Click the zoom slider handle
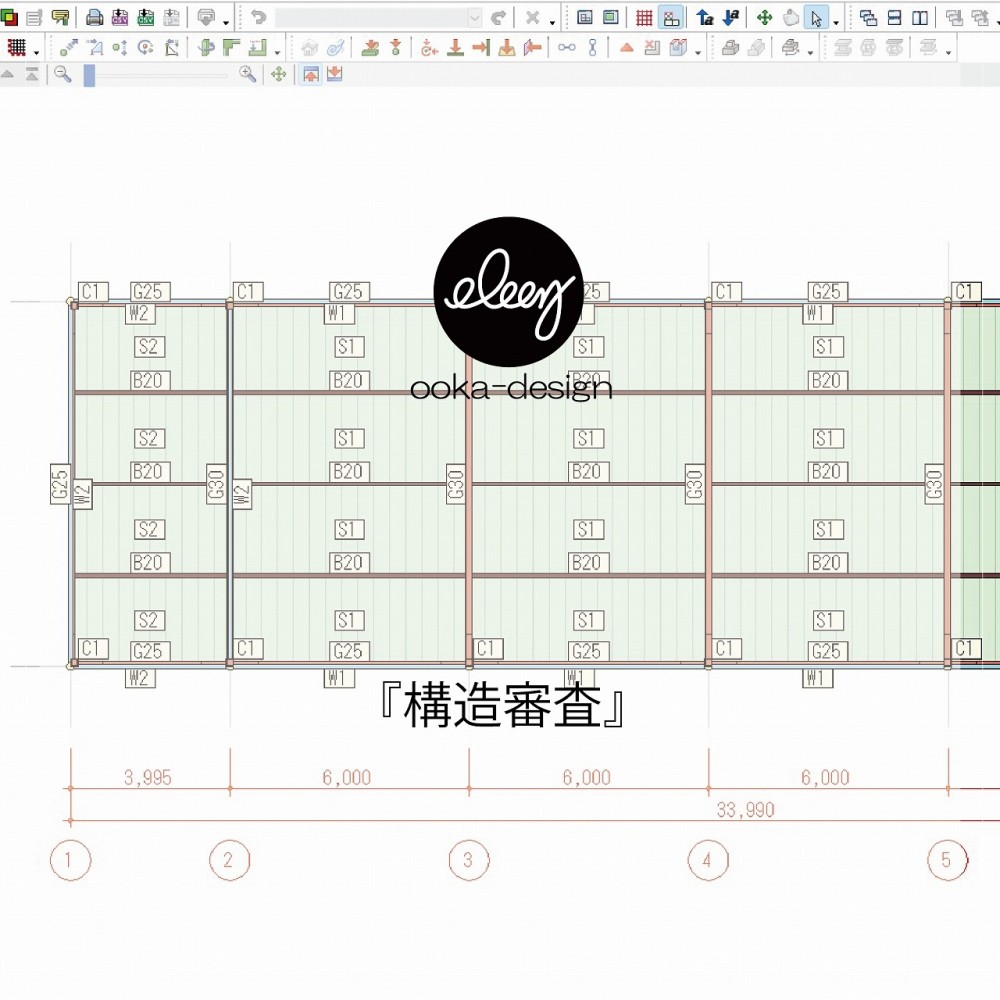This screenshot has width=1000, height=1000. click(x=89, y=75)
